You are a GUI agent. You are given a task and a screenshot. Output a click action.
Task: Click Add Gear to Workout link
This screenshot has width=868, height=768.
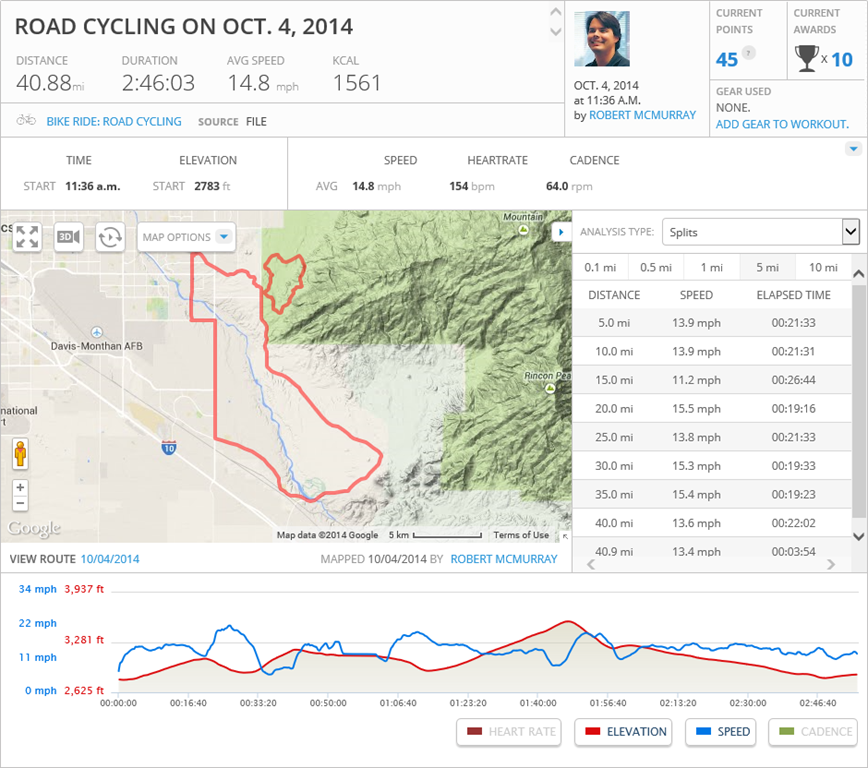tap(782, 124)
